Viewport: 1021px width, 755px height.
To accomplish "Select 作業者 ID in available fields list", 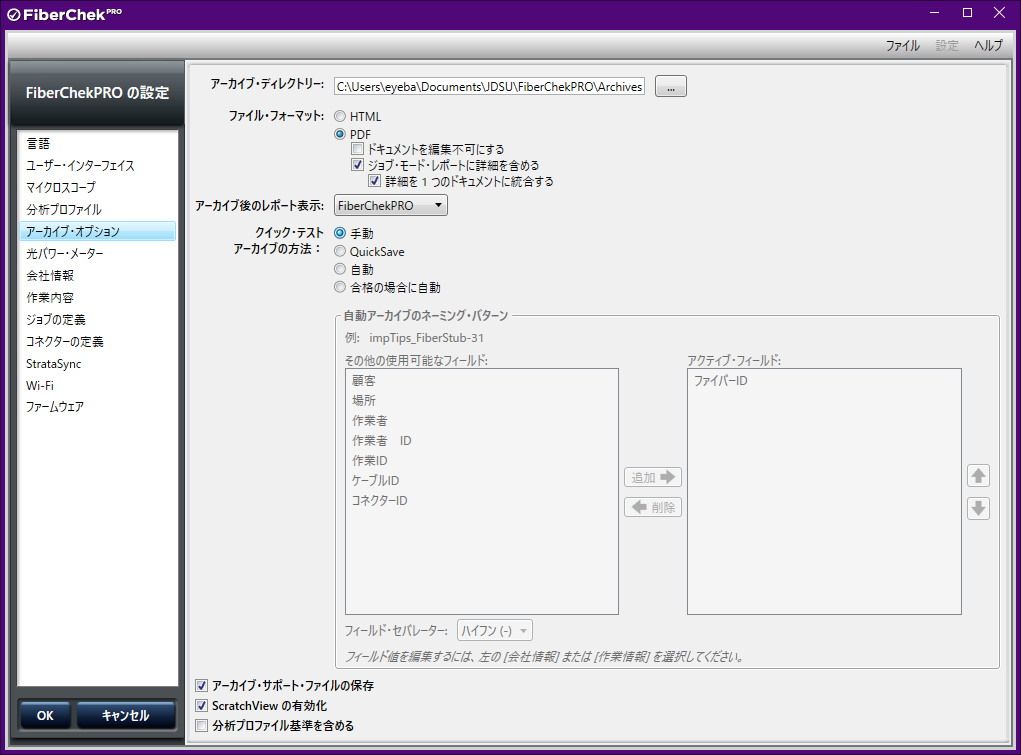I will click(481, 441).
